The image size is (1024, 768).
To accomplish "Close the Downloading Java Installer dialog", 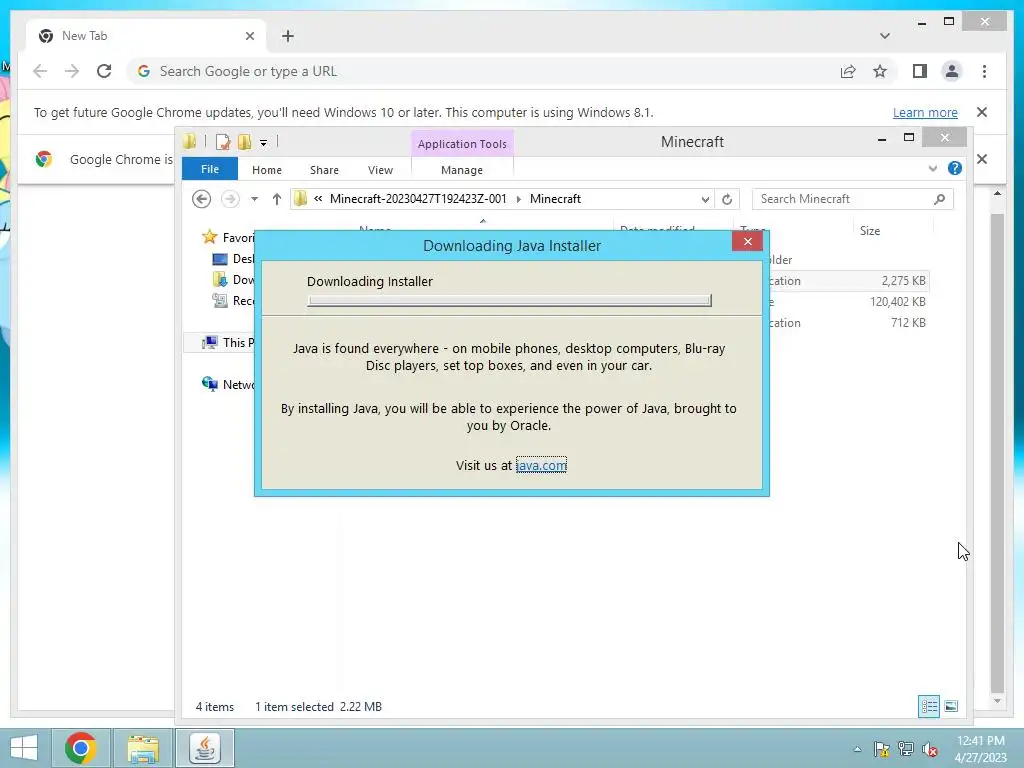I will tap(747, 242).
